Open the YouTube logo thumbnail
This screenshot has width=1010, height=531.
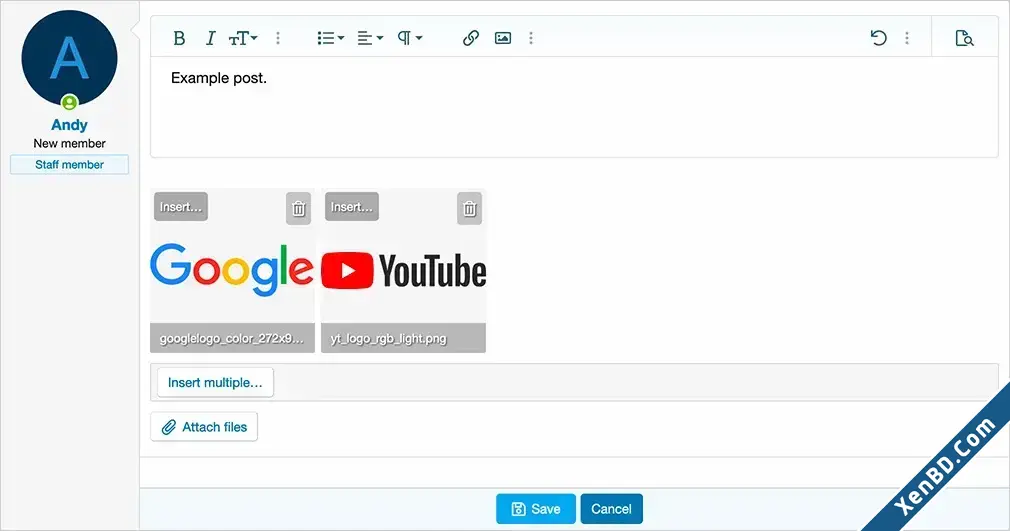(x=403, y=271)
